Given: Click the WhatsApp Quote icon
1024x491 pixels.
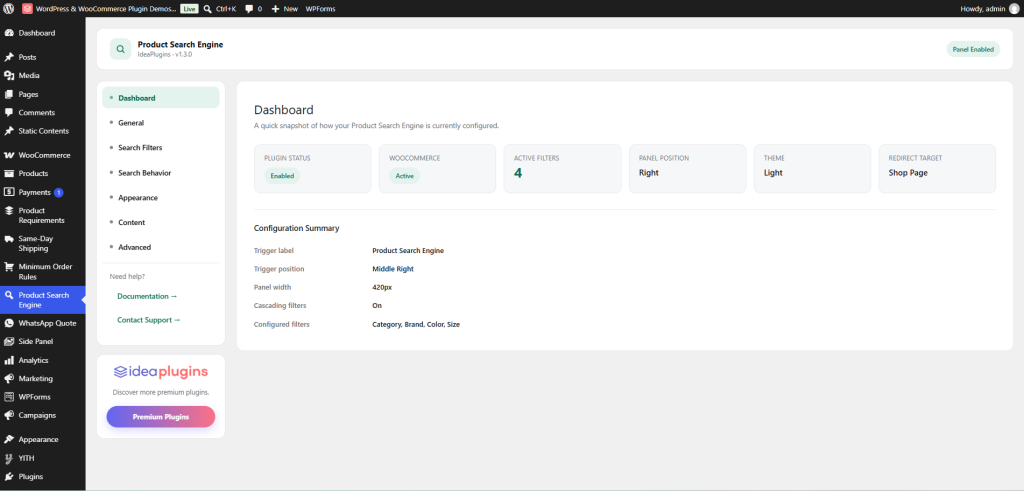Looking at the screenshot, I should [9, 323].
